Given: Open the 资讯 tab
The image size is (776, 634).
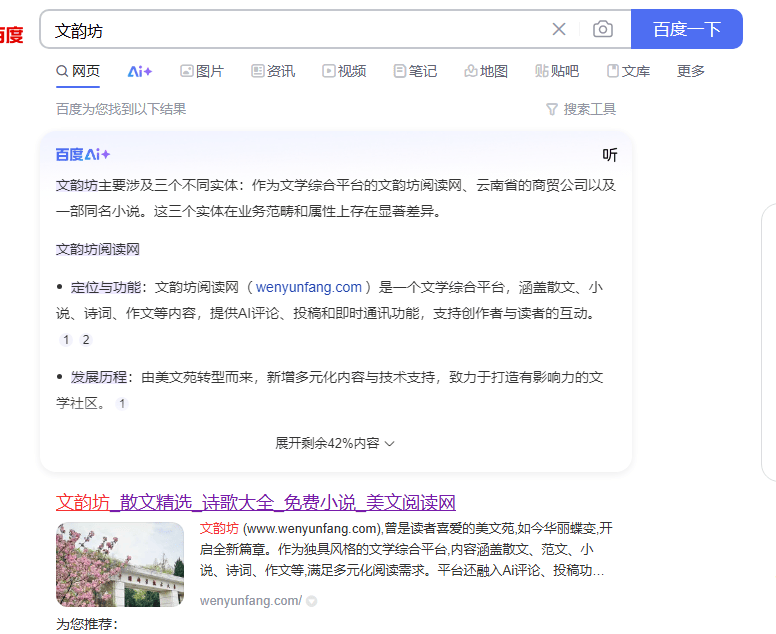Looking at the screenshot, I should click(273, 71).
